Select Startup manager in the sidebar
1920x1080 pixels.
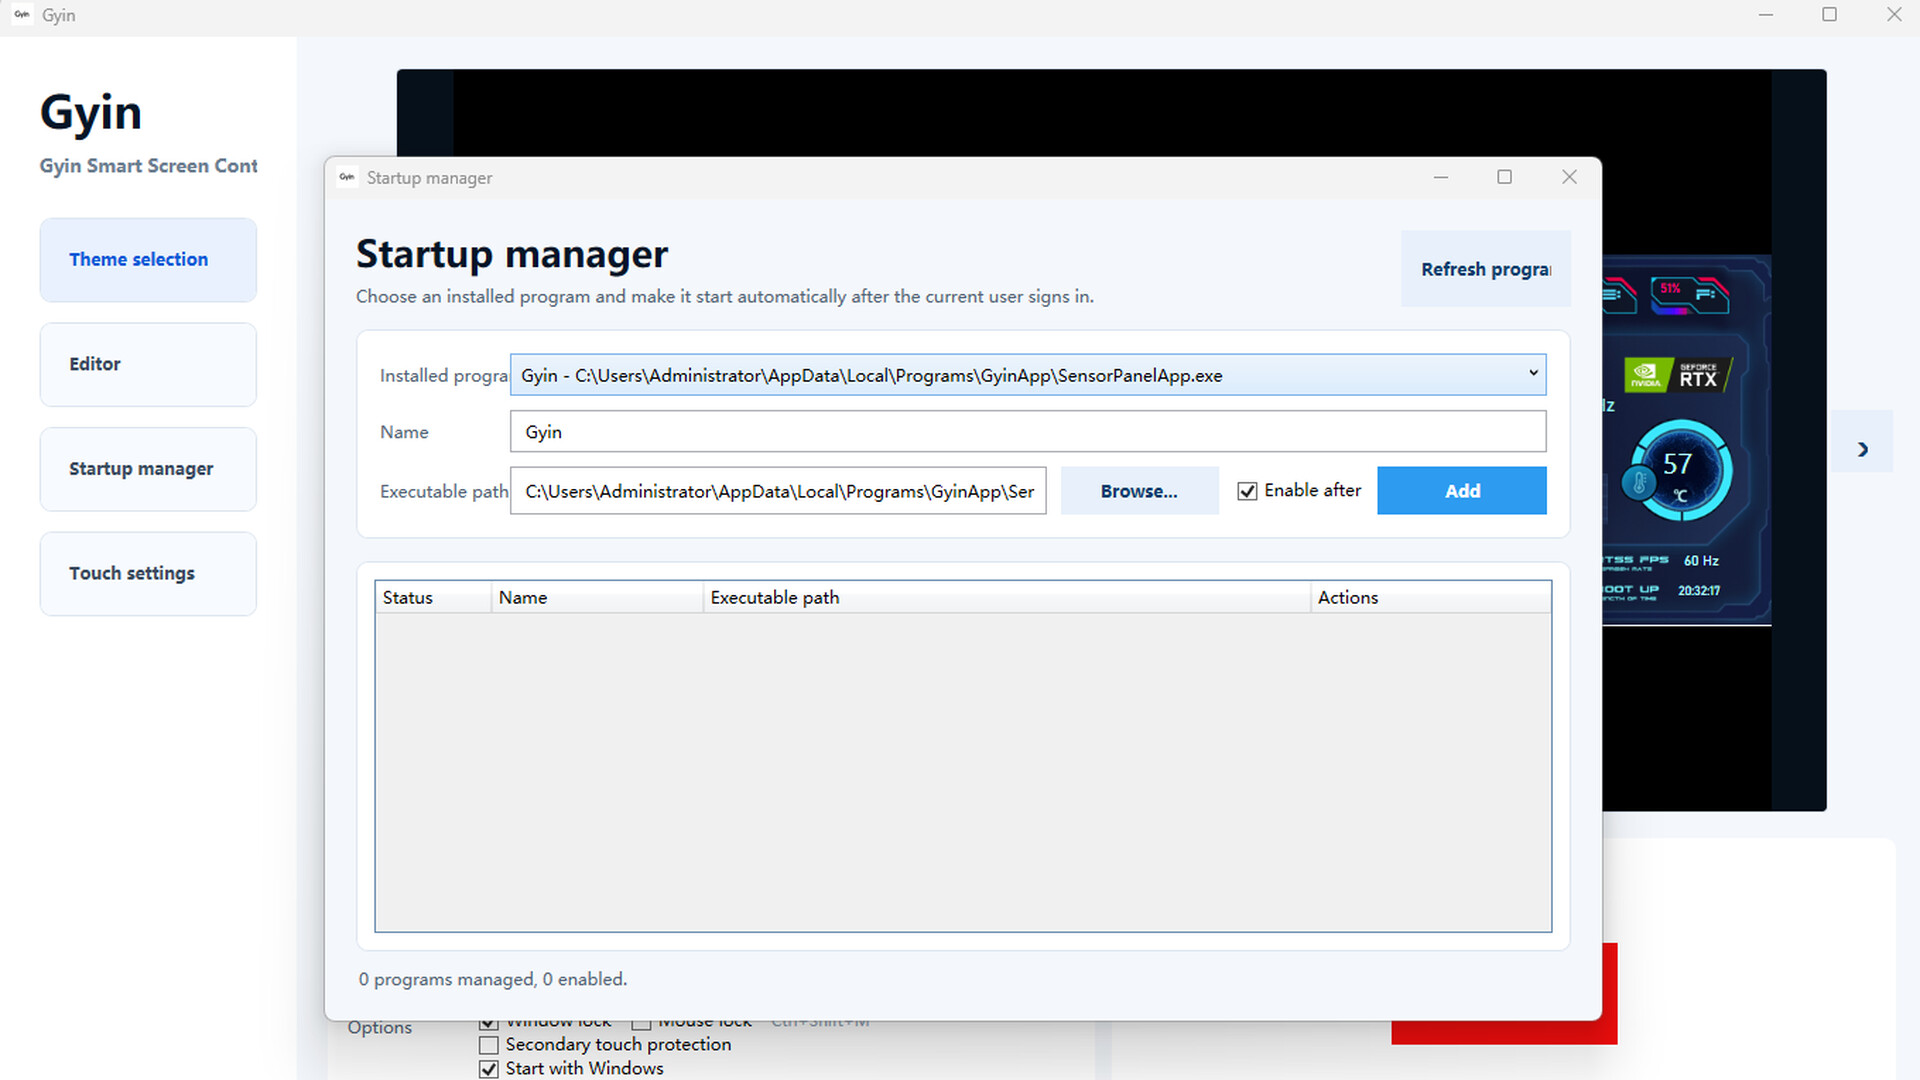148,469
